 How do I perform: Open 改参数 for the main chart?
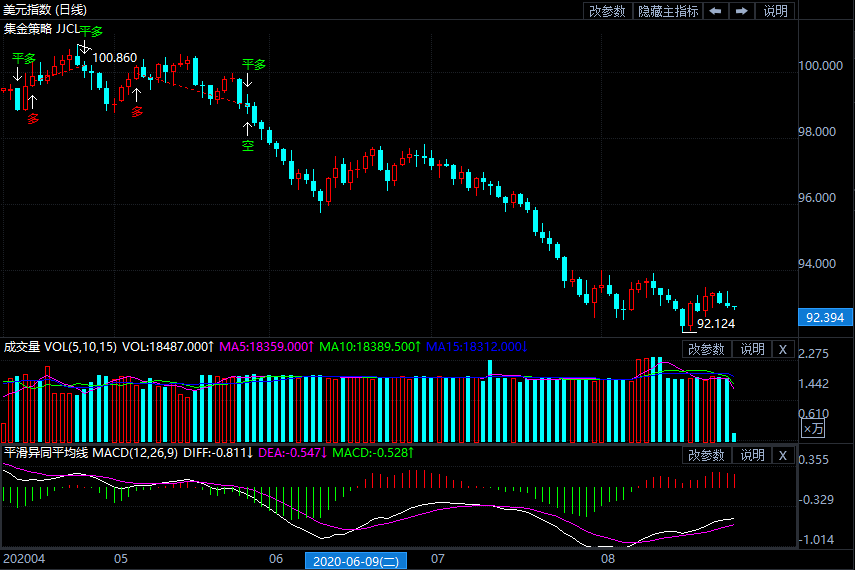[607, 11]
